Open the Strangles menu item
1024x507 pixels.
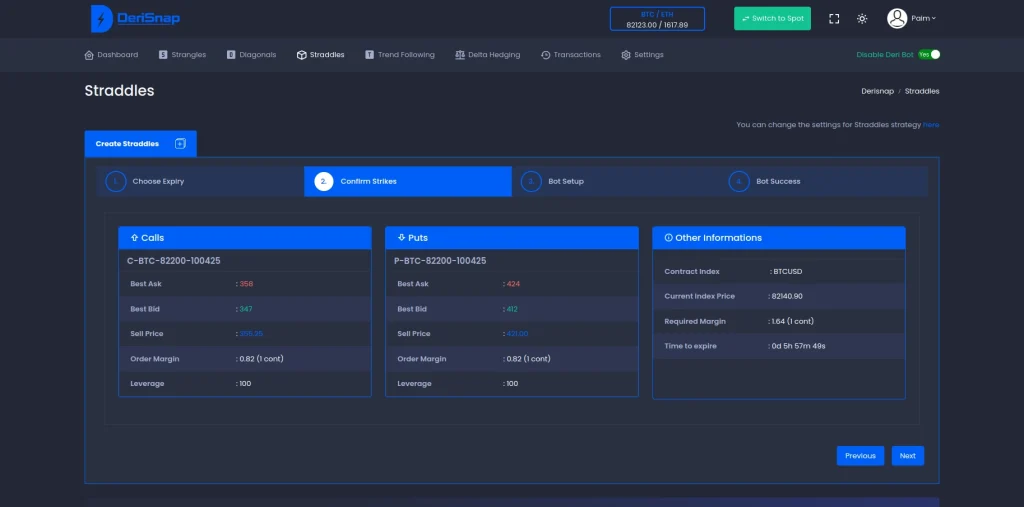pyautogui.click(x=182, y=55)
